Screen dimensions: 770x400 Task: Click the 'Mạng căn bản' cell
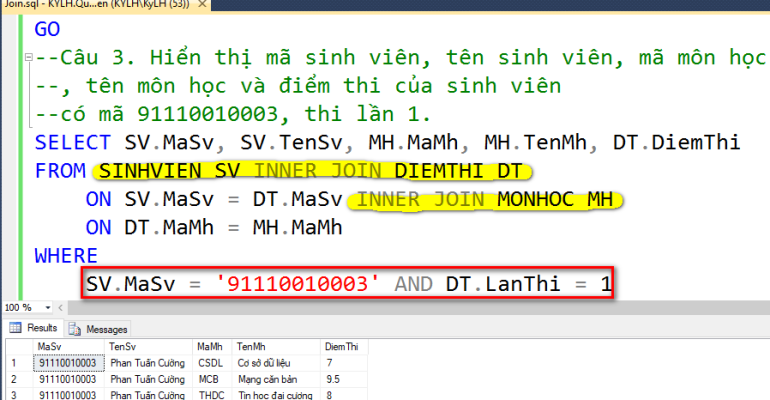tap(276, 379)
